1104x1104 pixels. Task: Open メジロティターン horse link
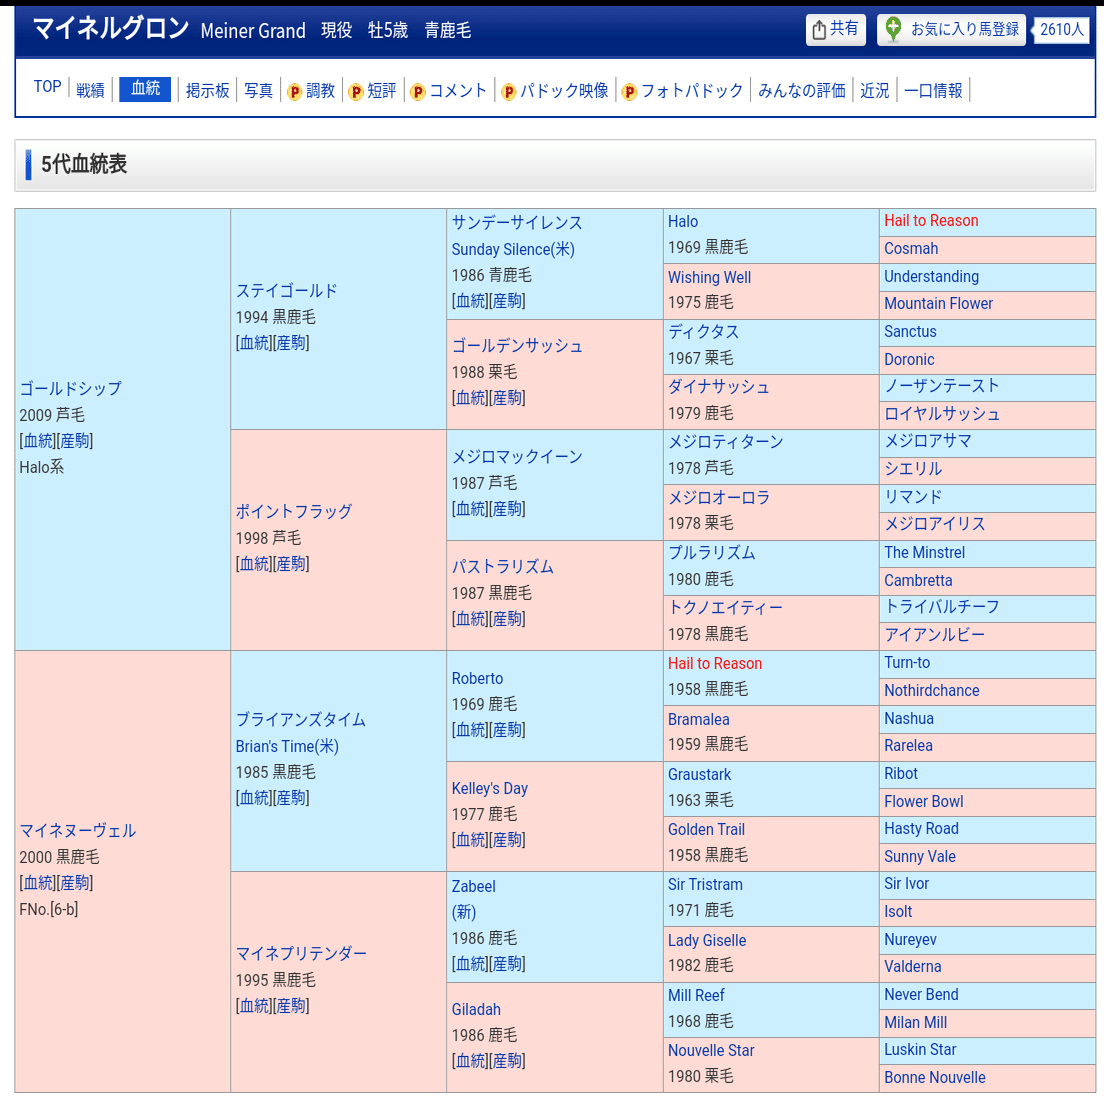725,441
